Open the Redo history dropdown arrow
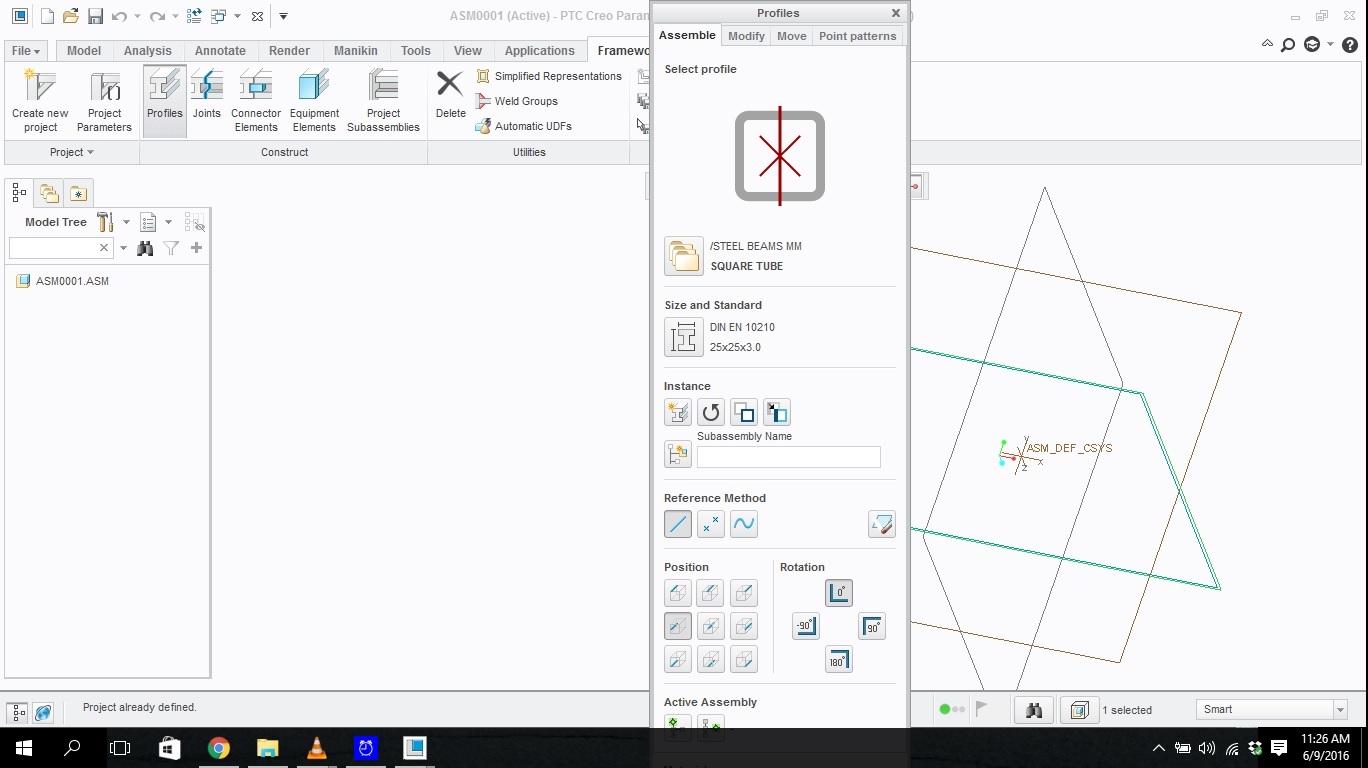The height and width of the screenshot is (768, 1368). (x=174, y=16)
